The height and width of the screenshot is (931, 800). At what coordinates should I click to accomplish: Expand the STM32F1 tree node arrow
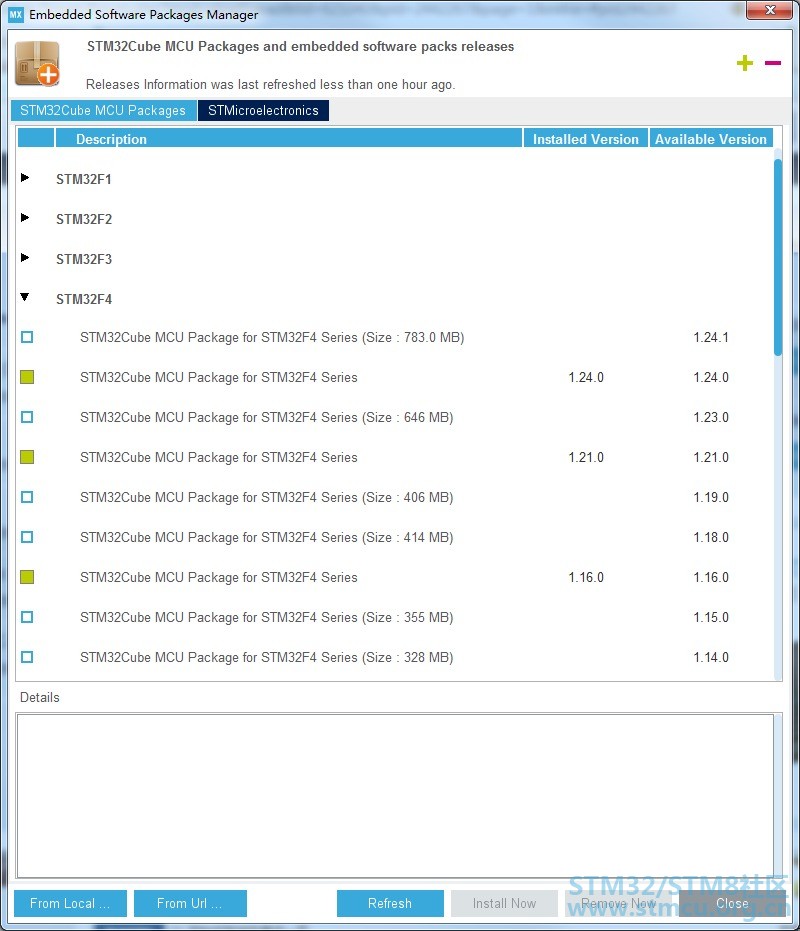click(25, 178)
